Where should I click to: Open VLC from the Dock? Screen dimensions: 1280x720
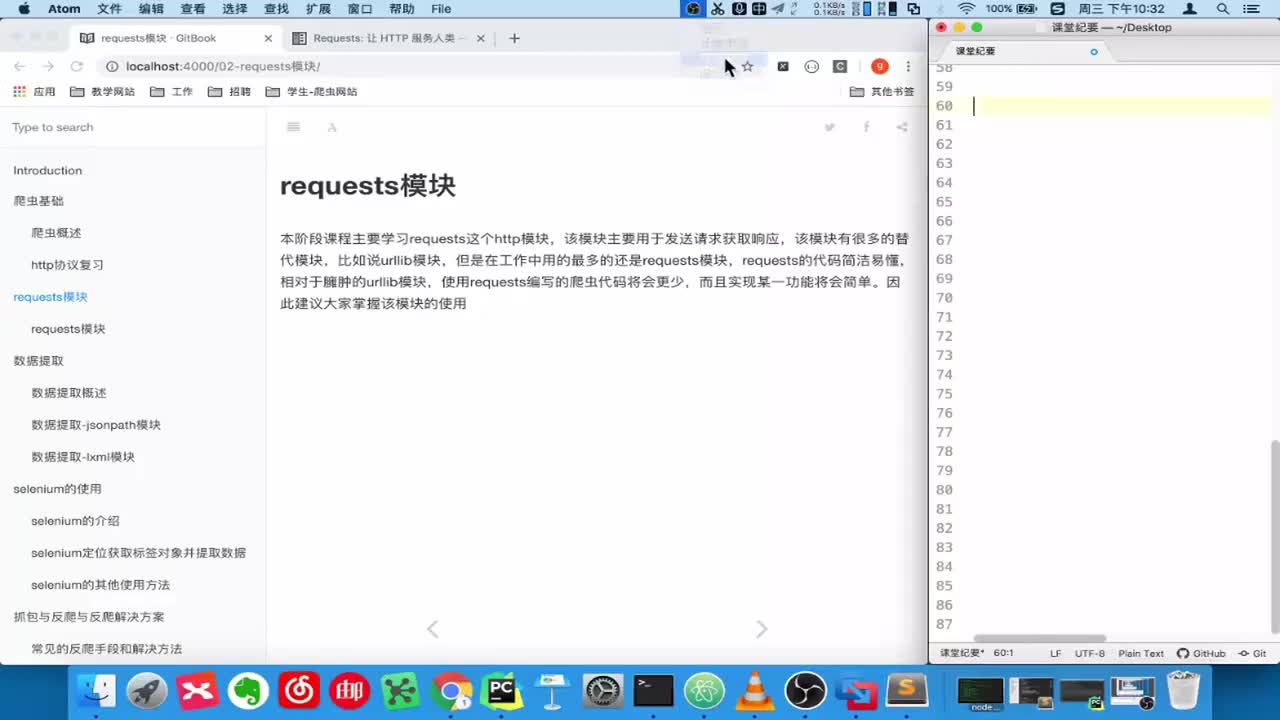coord(754,691)
